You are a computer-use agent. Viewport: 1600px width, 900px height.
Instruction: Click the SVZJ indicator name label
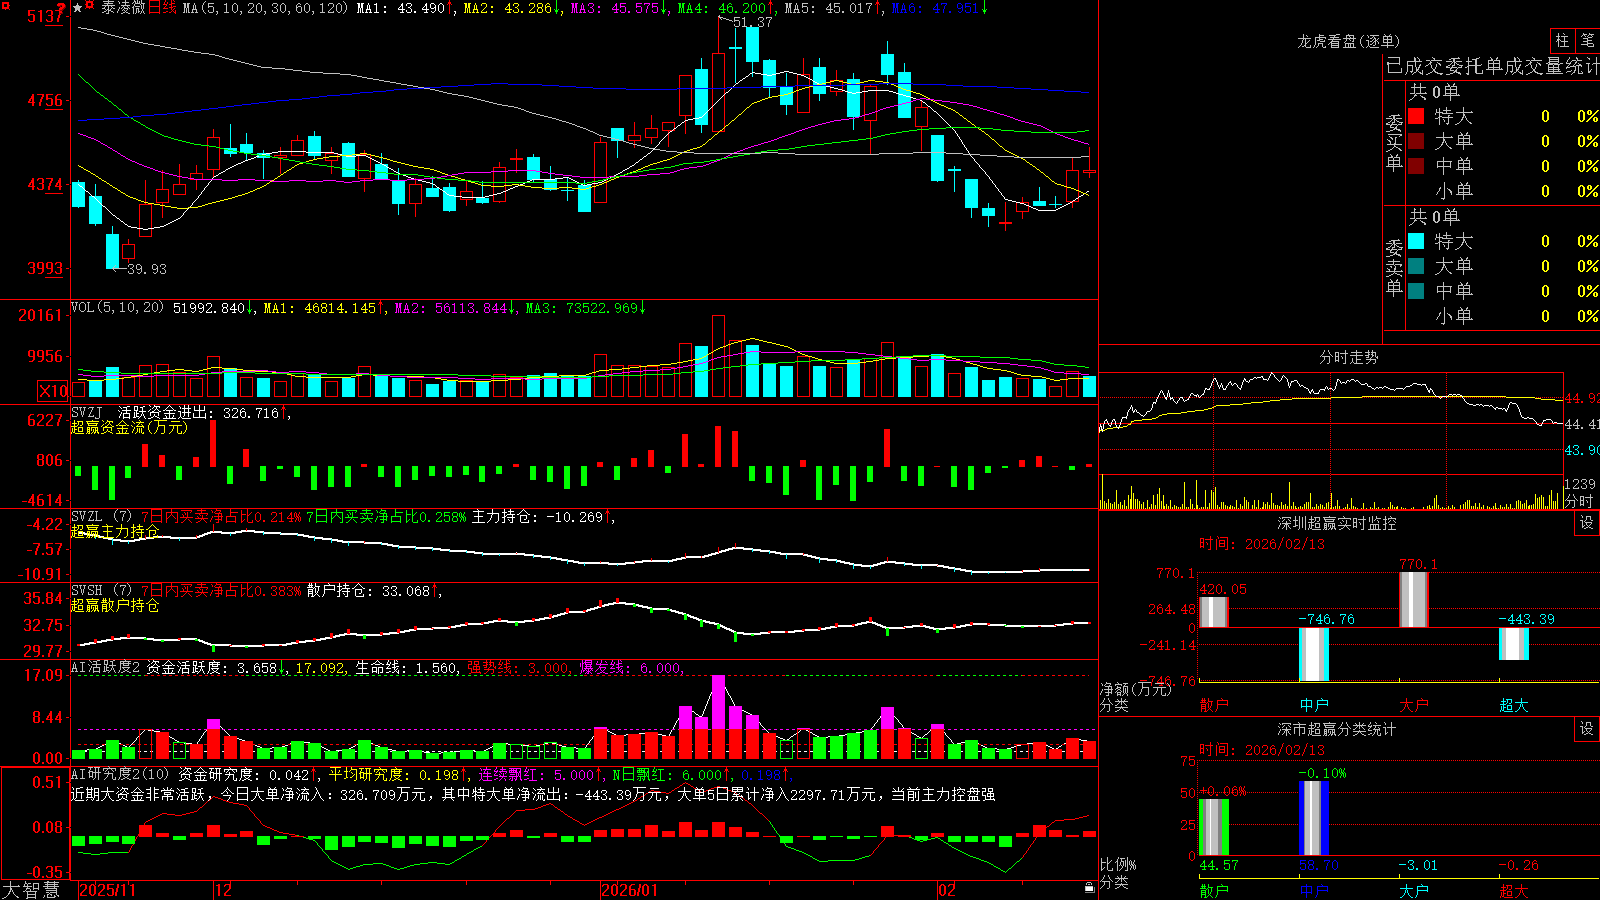click(87, 412)
